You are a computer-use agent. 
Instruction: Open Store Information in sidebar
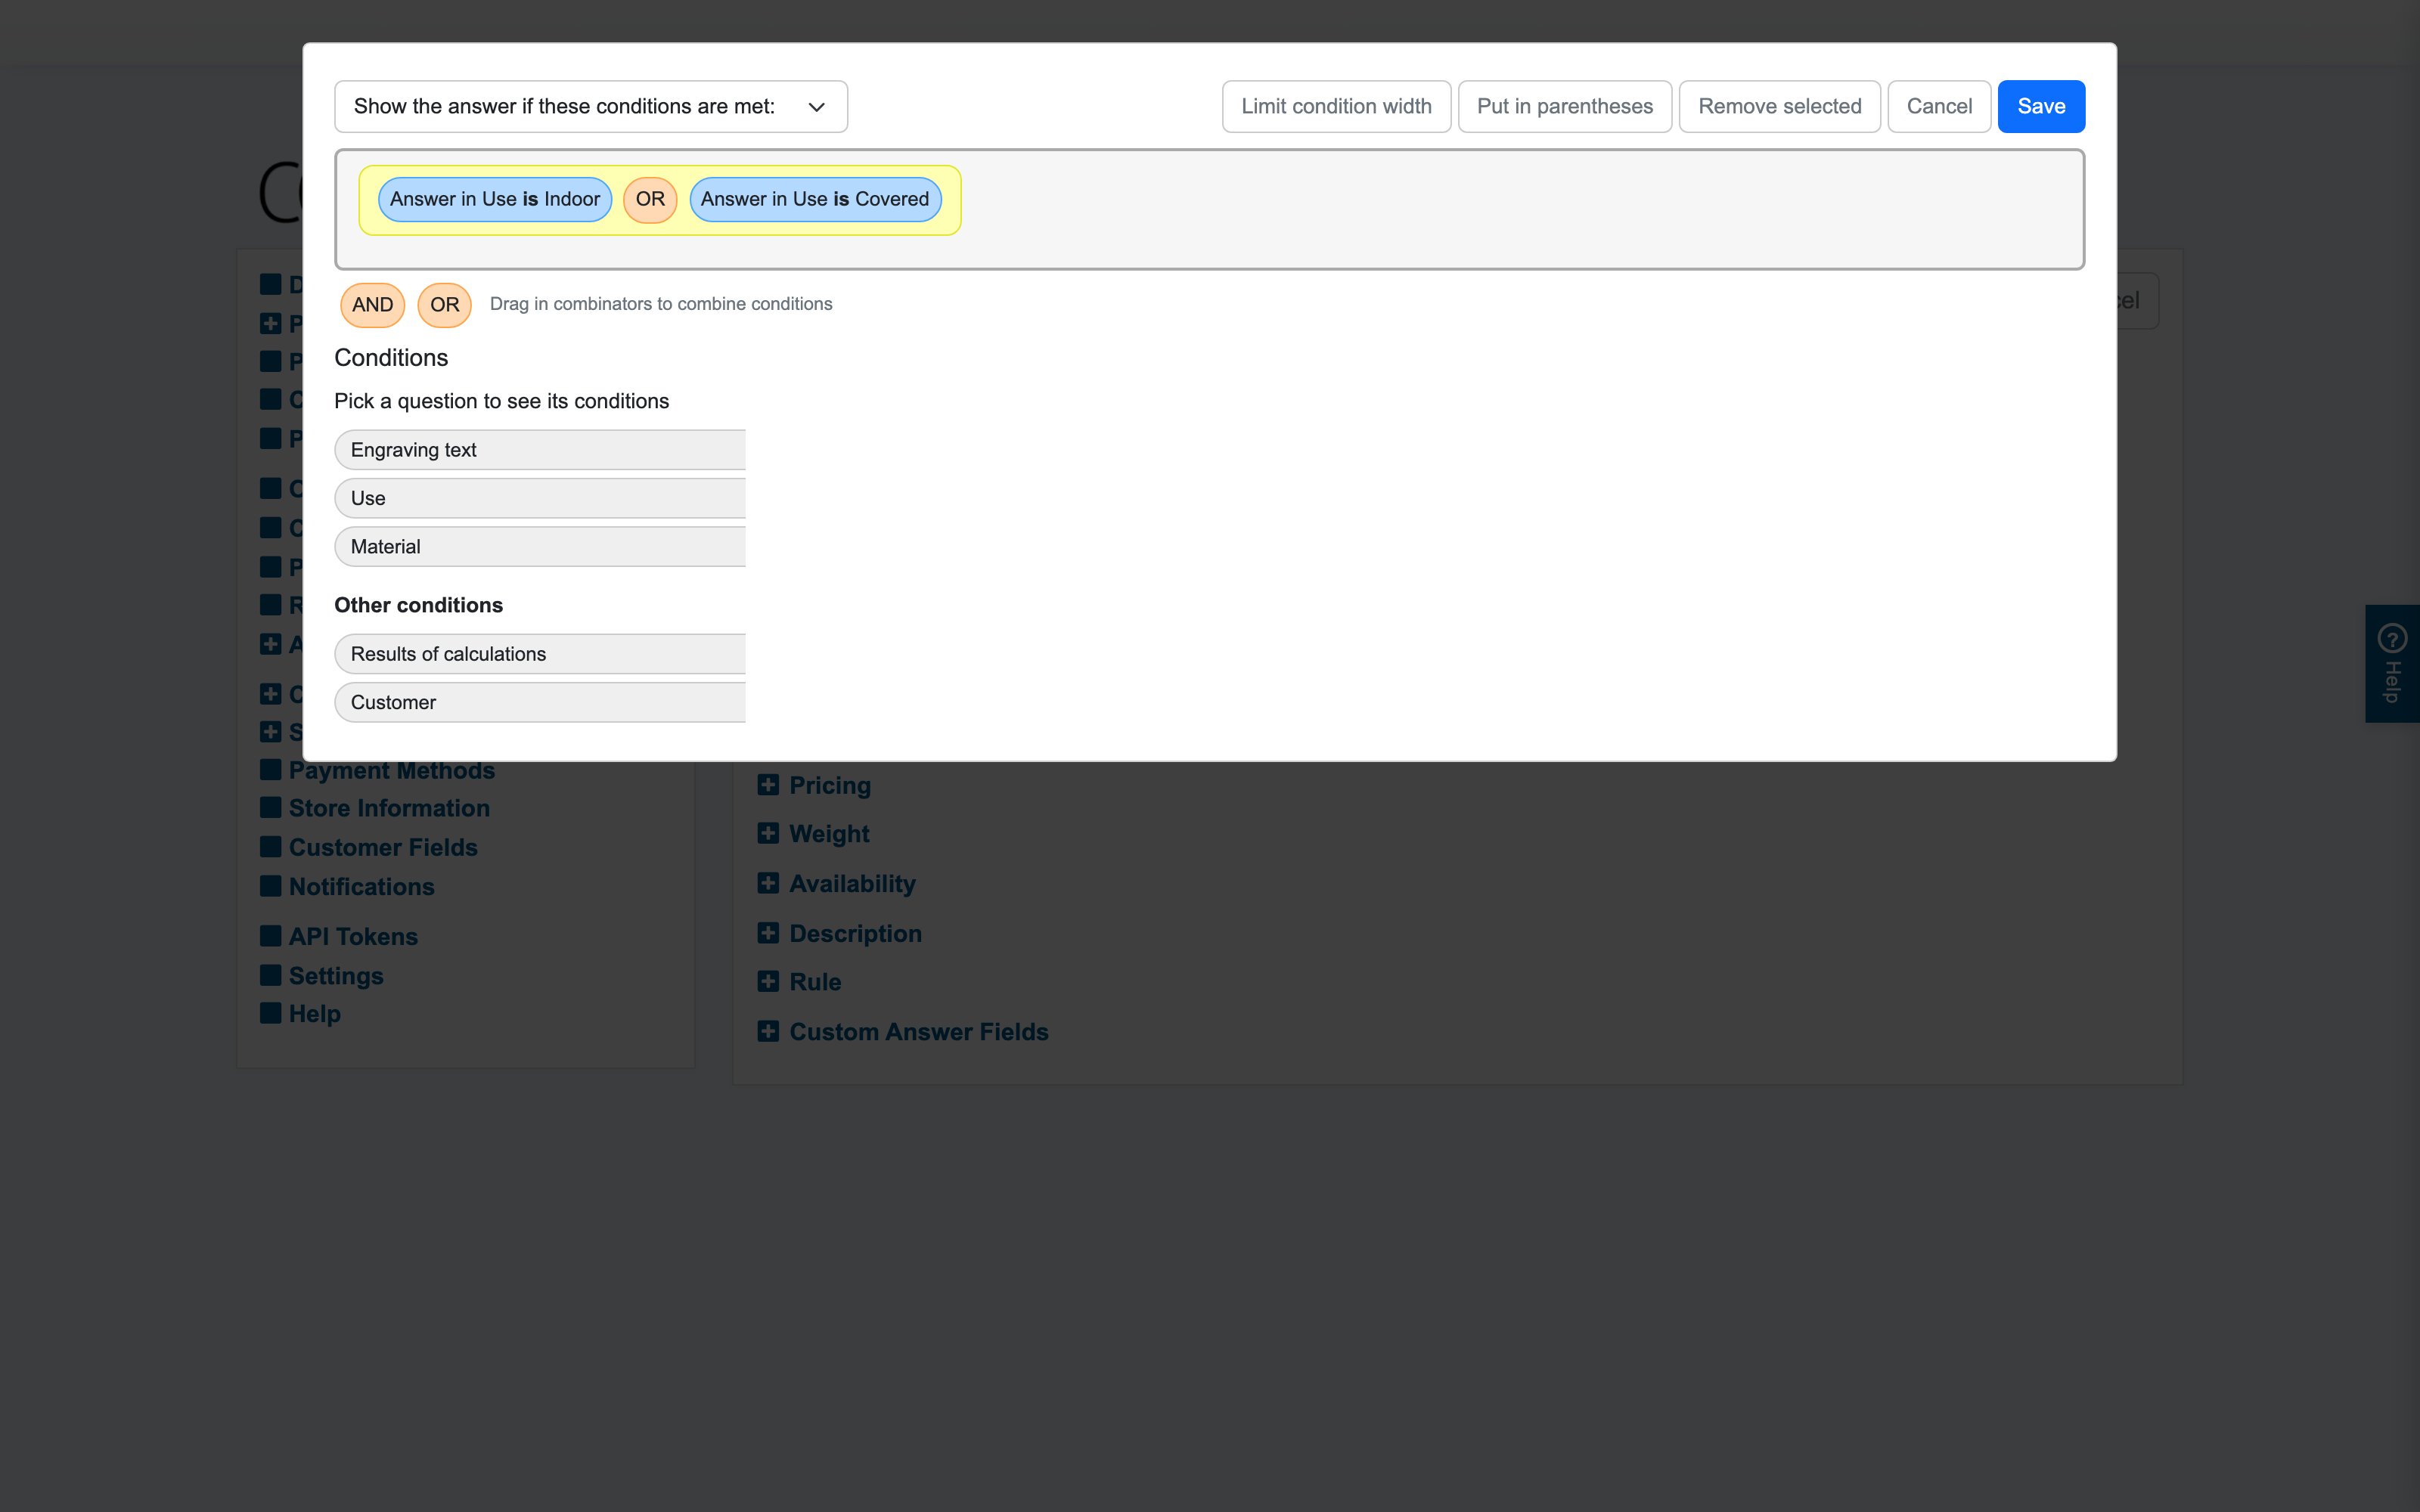[389, 808]
